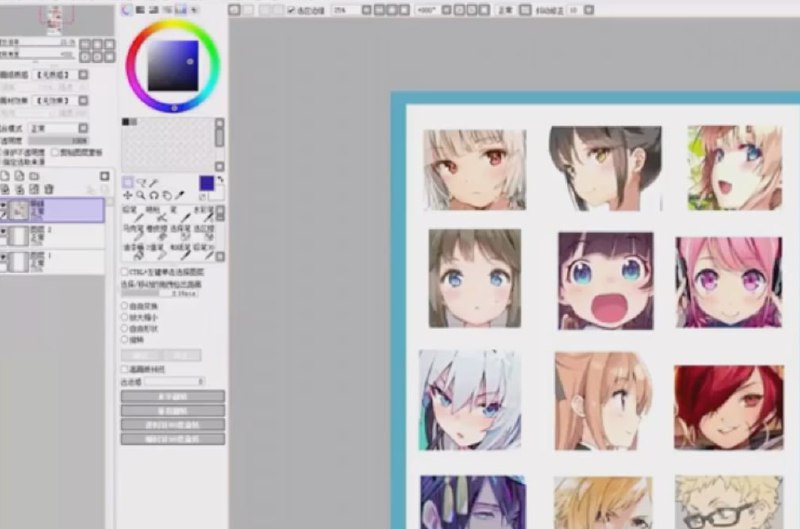Open the layer blend mode (正常) dropdown

(83, 128)
